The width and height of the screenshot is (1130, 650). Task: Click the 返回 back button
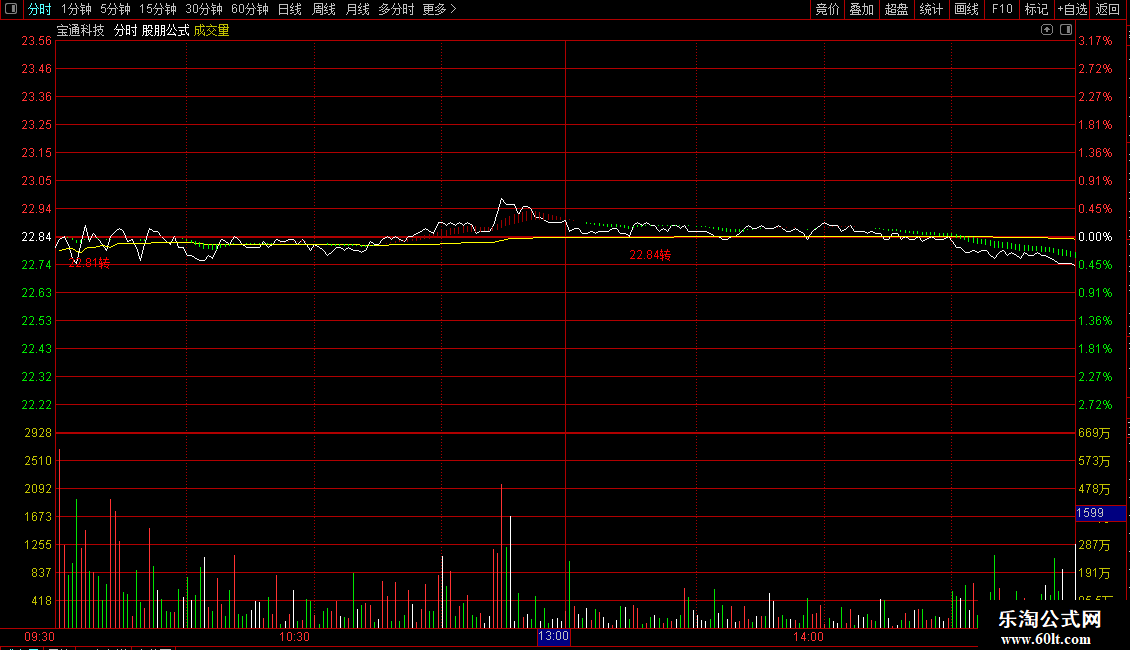pos(1108,9)
